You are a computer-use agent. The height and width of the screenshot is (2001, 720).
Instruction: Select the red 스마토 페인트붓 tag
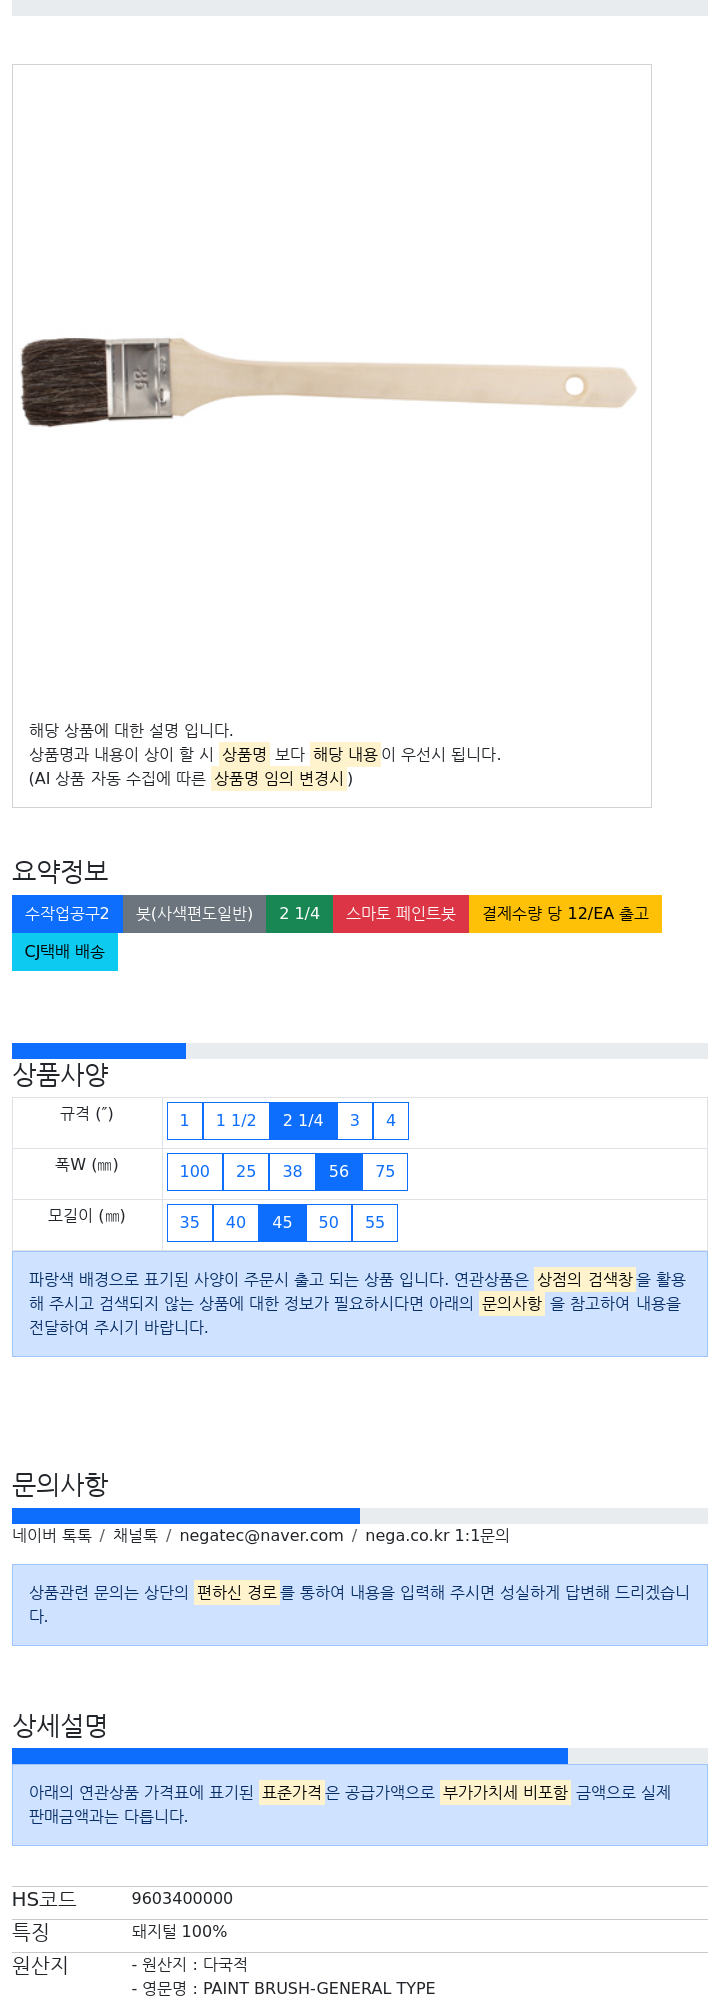pyautogui.click(x=401, y=914)
